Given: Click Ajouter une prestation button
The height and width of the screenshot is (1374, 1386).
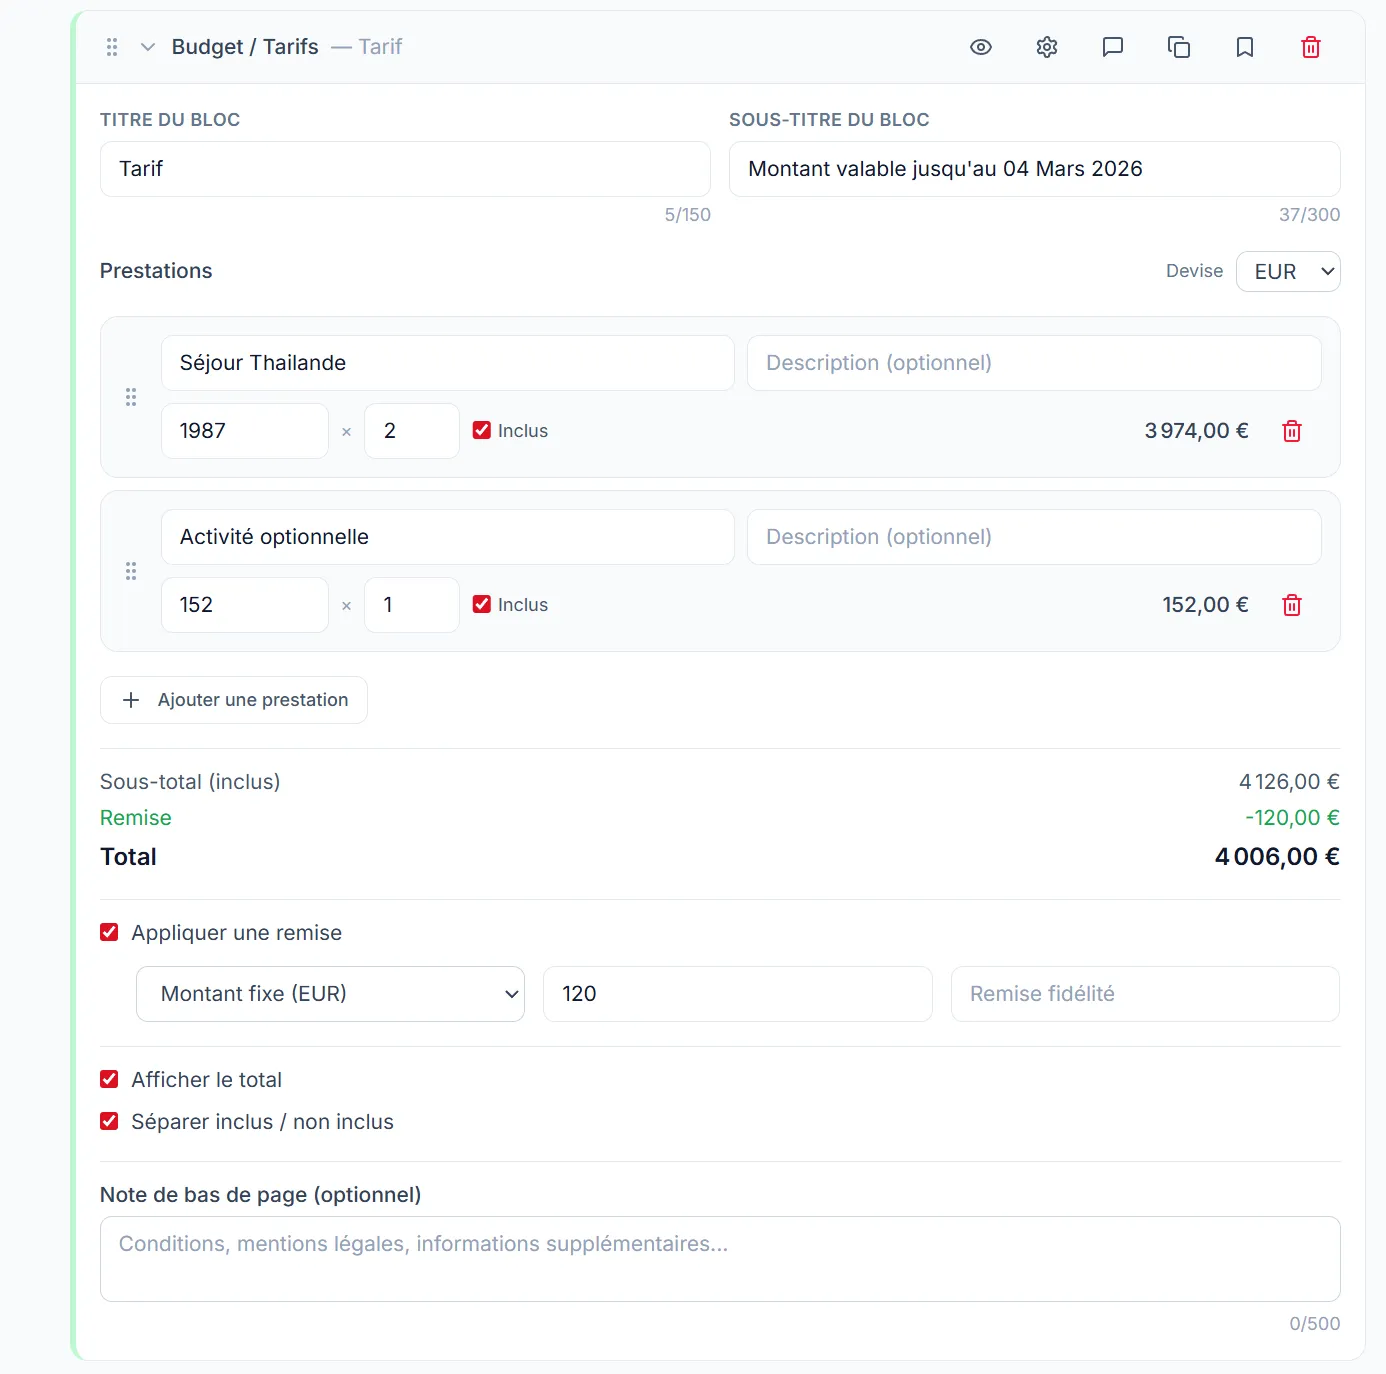Looking at the screenshot, I should click(x=234, y=700).
